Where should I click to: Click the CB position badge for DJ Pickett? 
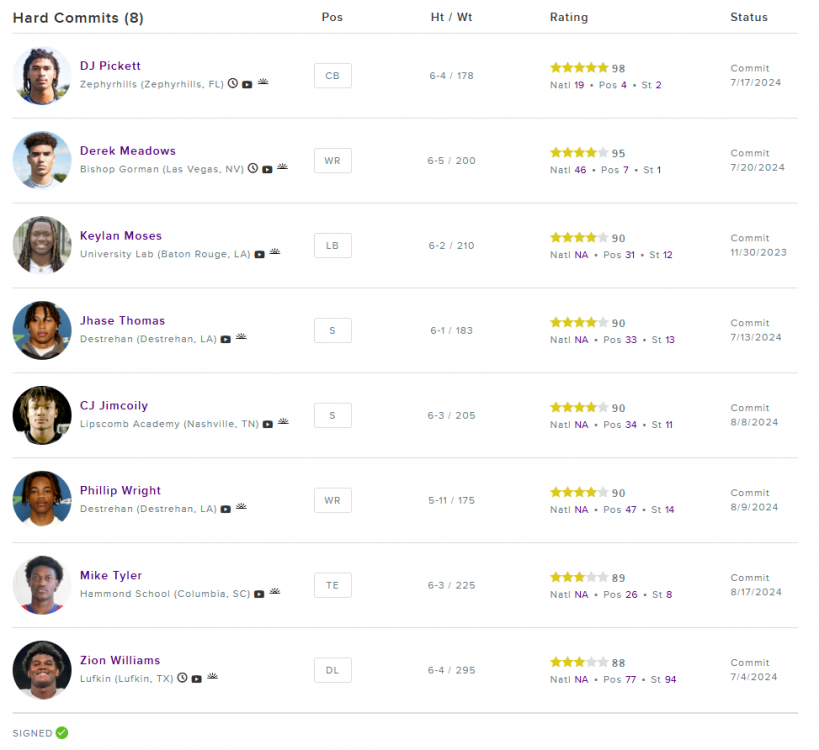pos(332,76)
